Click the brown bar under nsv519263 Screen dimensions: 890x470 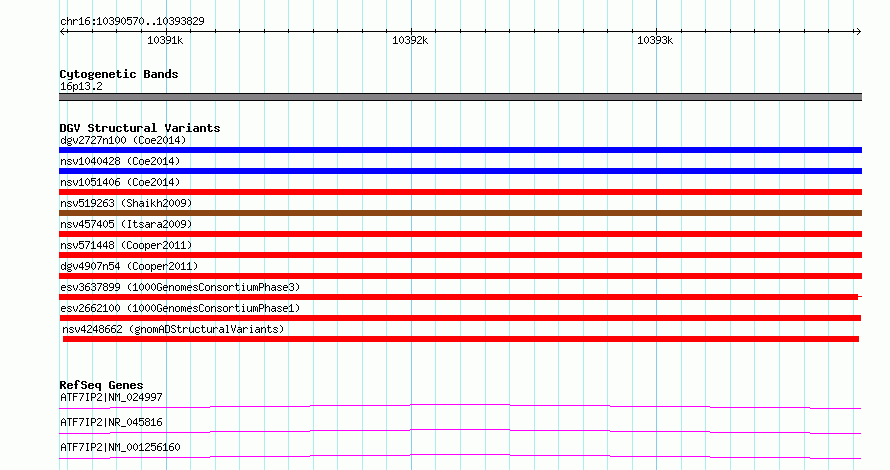460,213
